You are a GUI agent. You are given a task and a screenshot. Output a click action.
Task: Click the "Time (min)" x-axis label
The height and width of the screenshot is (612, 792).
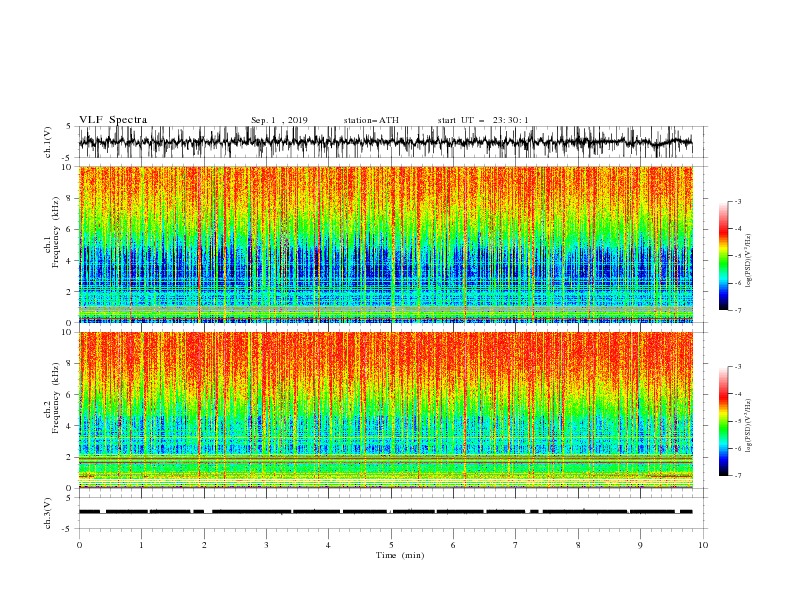pyautogui.click(x=400, y=555)
